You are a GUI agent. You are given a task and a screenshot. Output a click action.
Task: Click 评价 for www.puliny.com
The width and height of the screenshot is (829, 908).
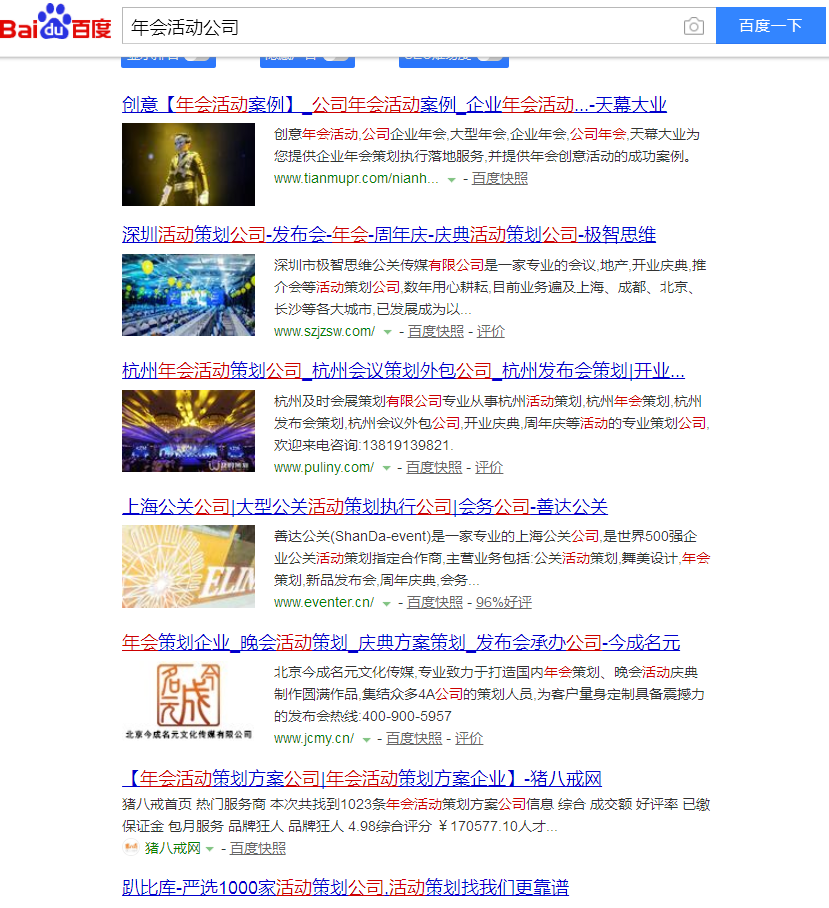(x=489, y=467)
